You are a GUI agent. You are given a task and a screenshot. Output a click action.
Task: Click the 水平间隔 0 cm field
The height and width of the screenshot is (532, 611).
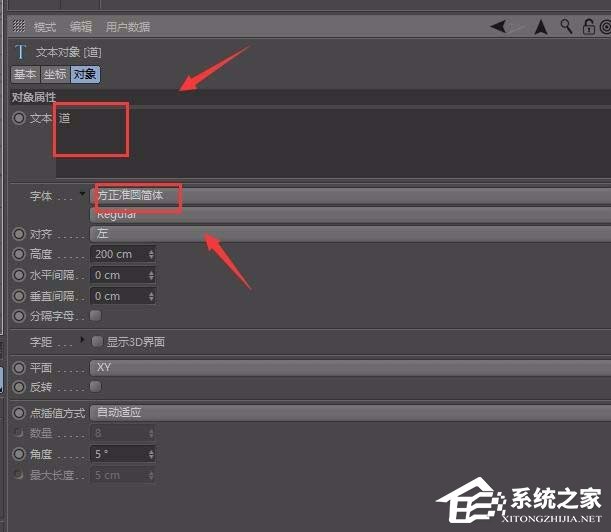[119, 275]
